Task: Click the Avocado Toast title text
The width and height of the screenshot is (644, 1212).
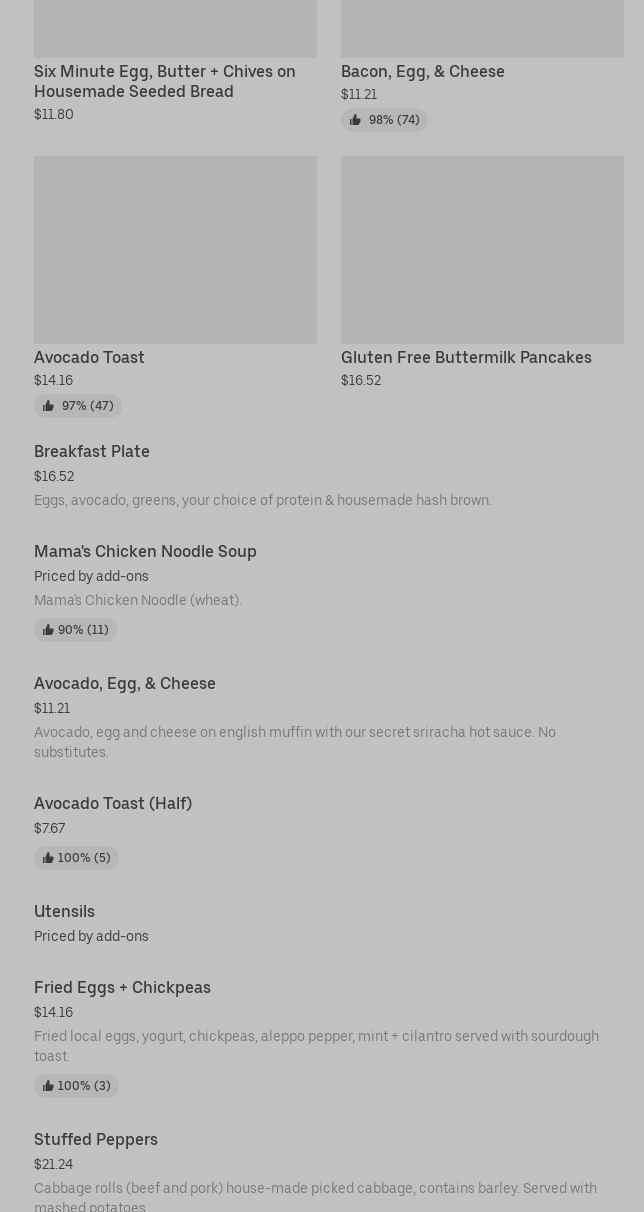Action: [89, 357]
